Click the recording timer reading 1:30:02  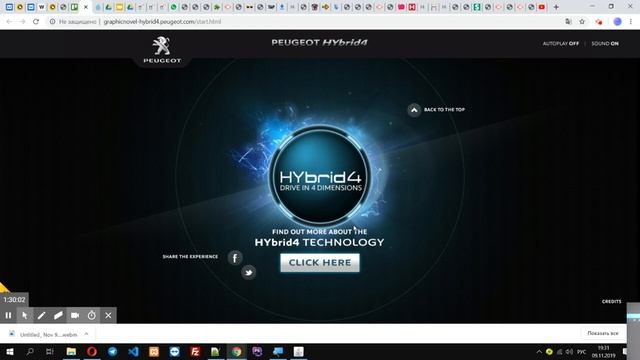pyautogui.click(x=14, y=300)
